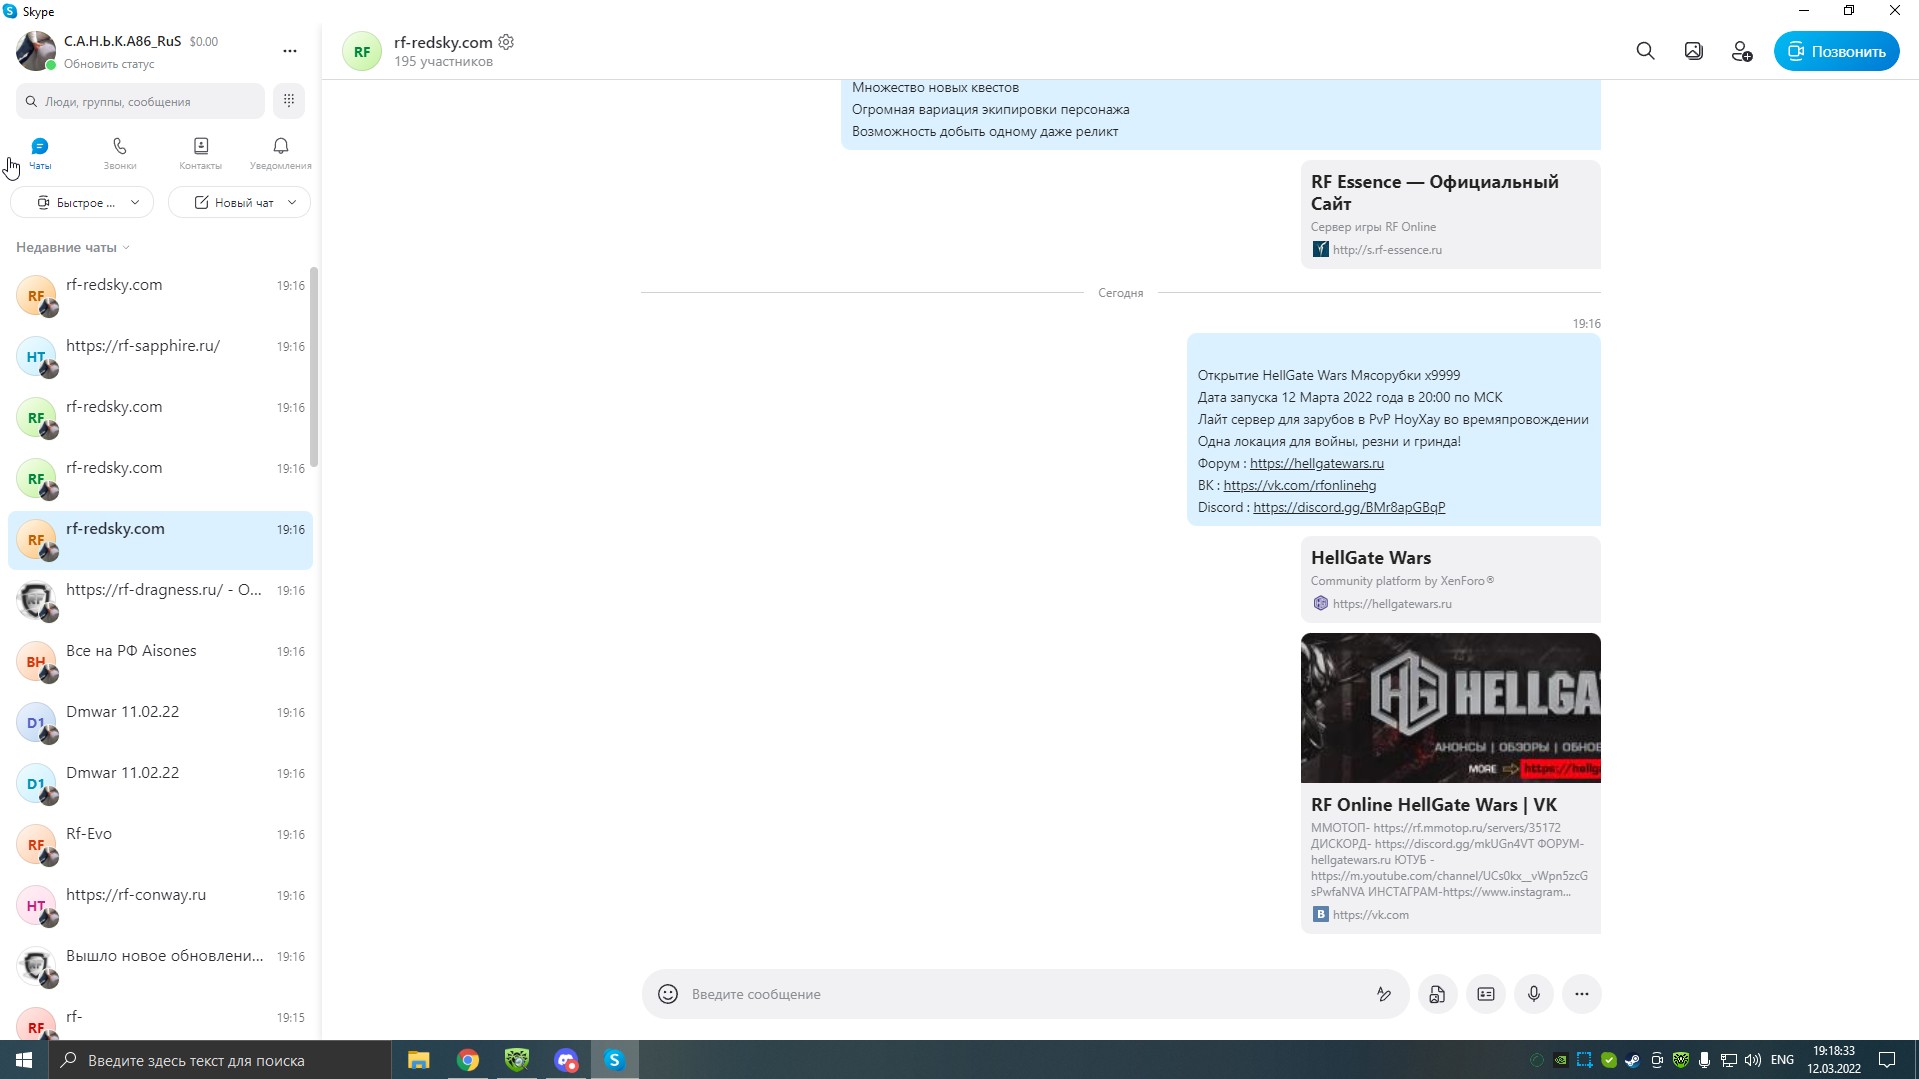
Task: Click the search field Люди, группы, сообщения
Action: click(140, 101)
